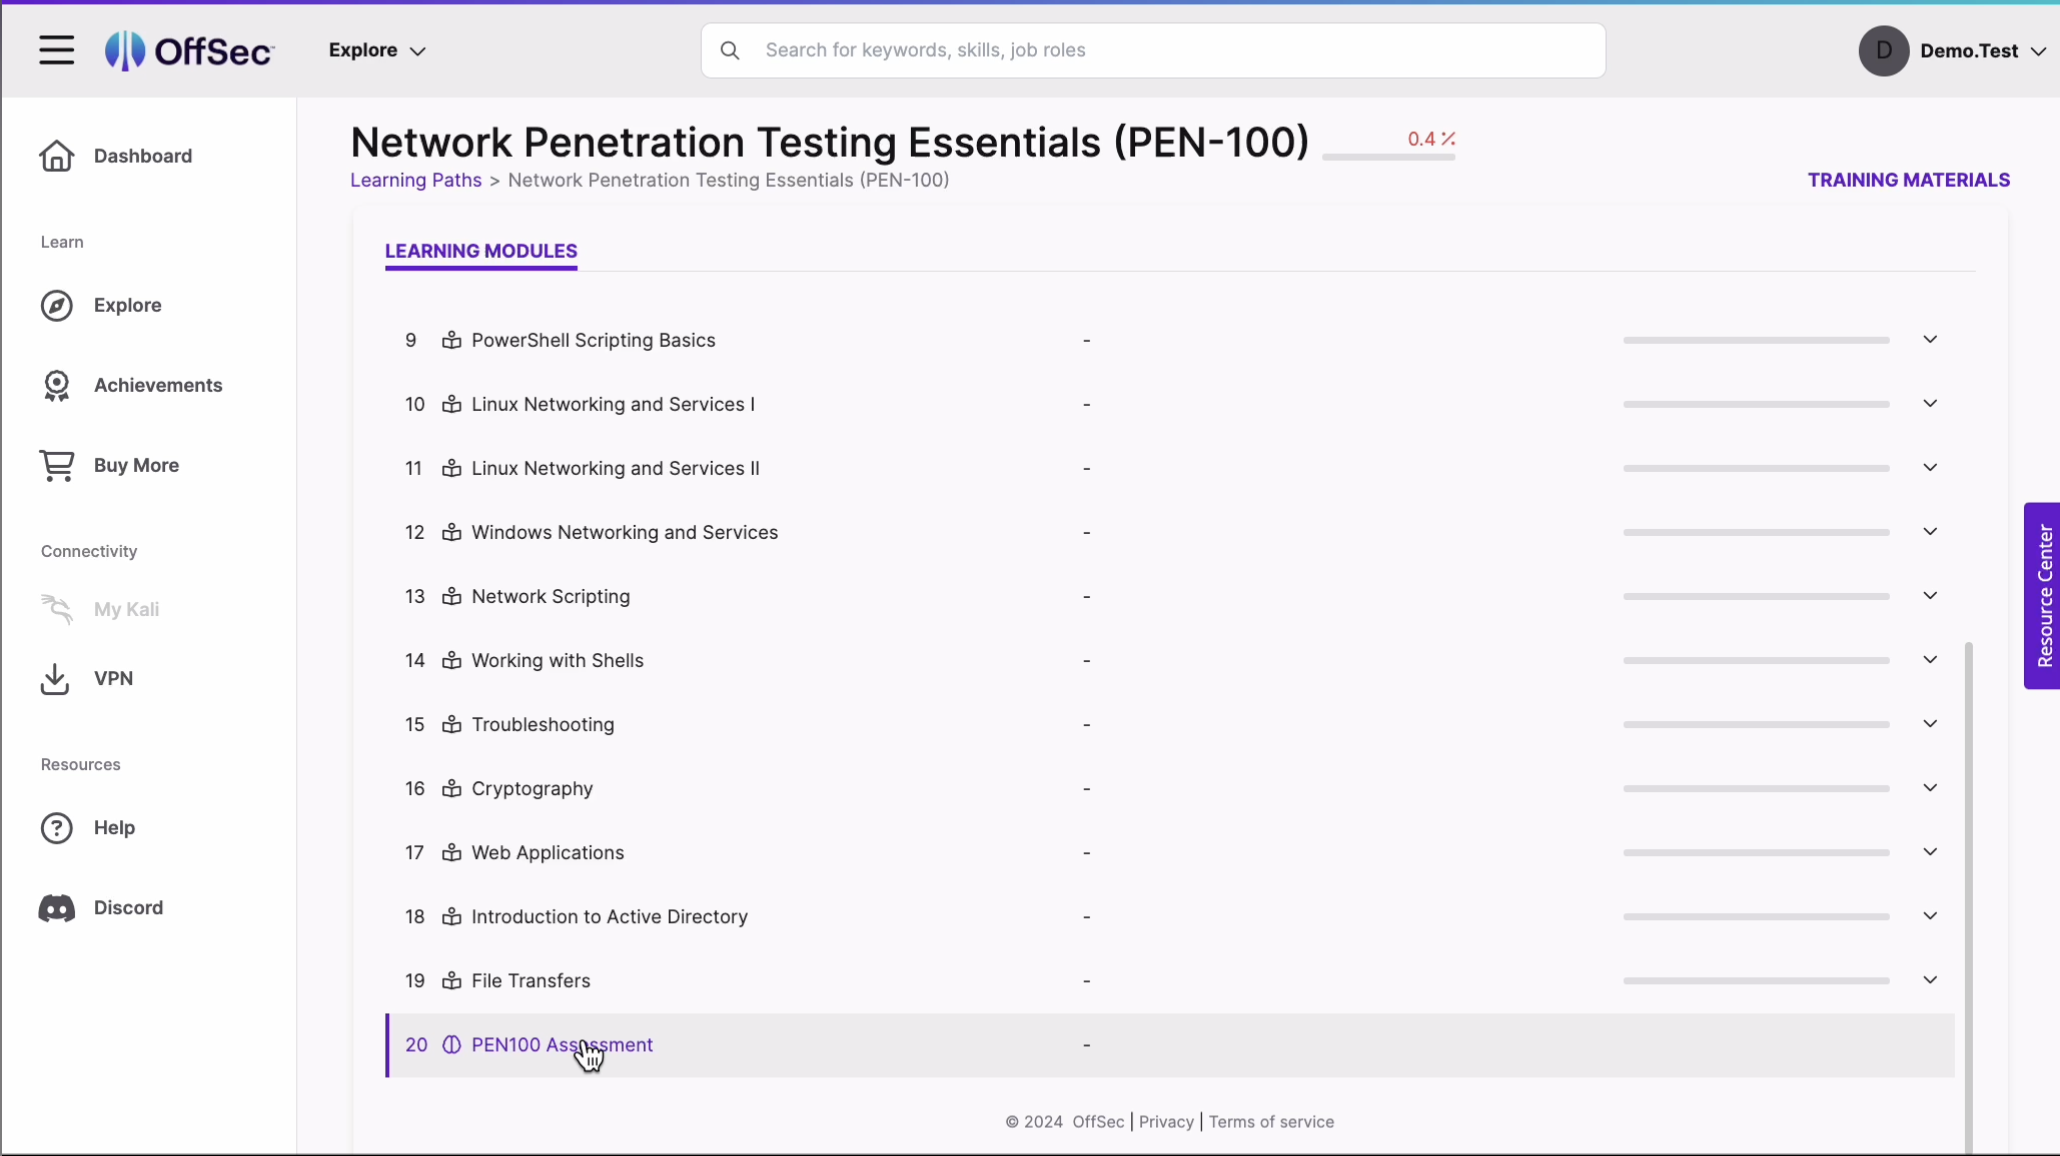The height and width of the screenshot is (1156, 2060).
Task: Click the Buy More cart icon
Action: 56,465
